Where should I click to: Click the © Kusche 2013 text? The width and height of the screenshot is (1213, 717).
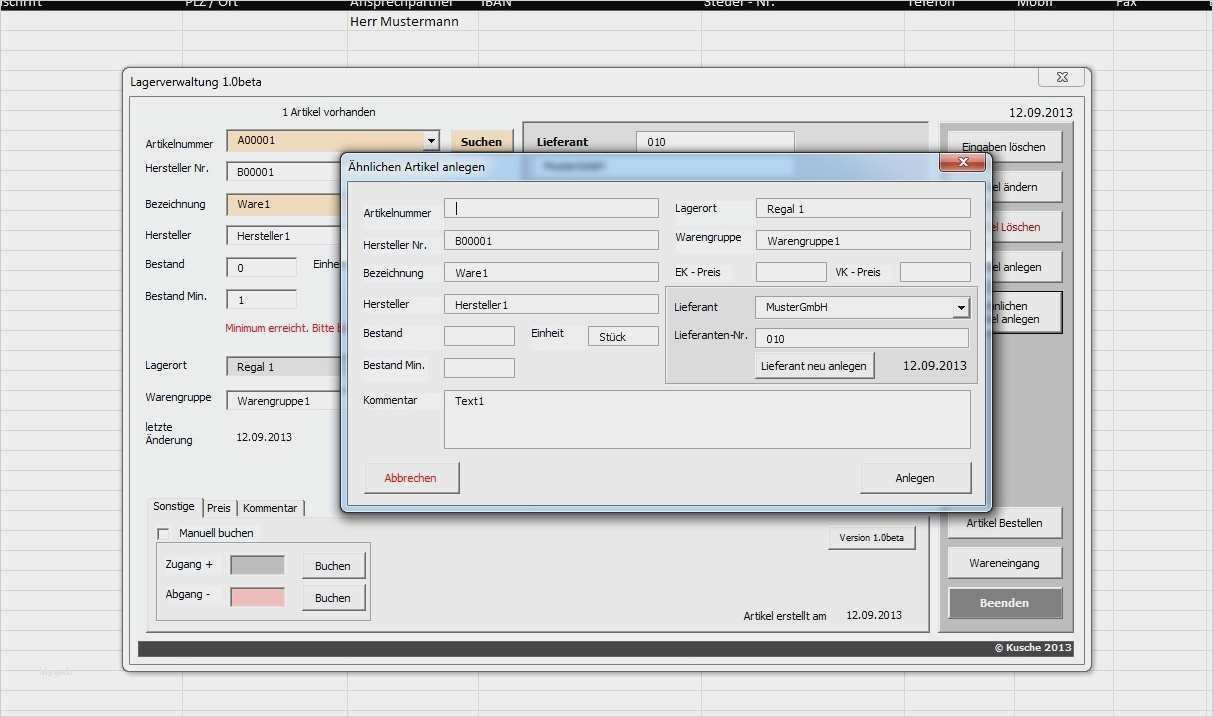click(x=1033, y=648)
